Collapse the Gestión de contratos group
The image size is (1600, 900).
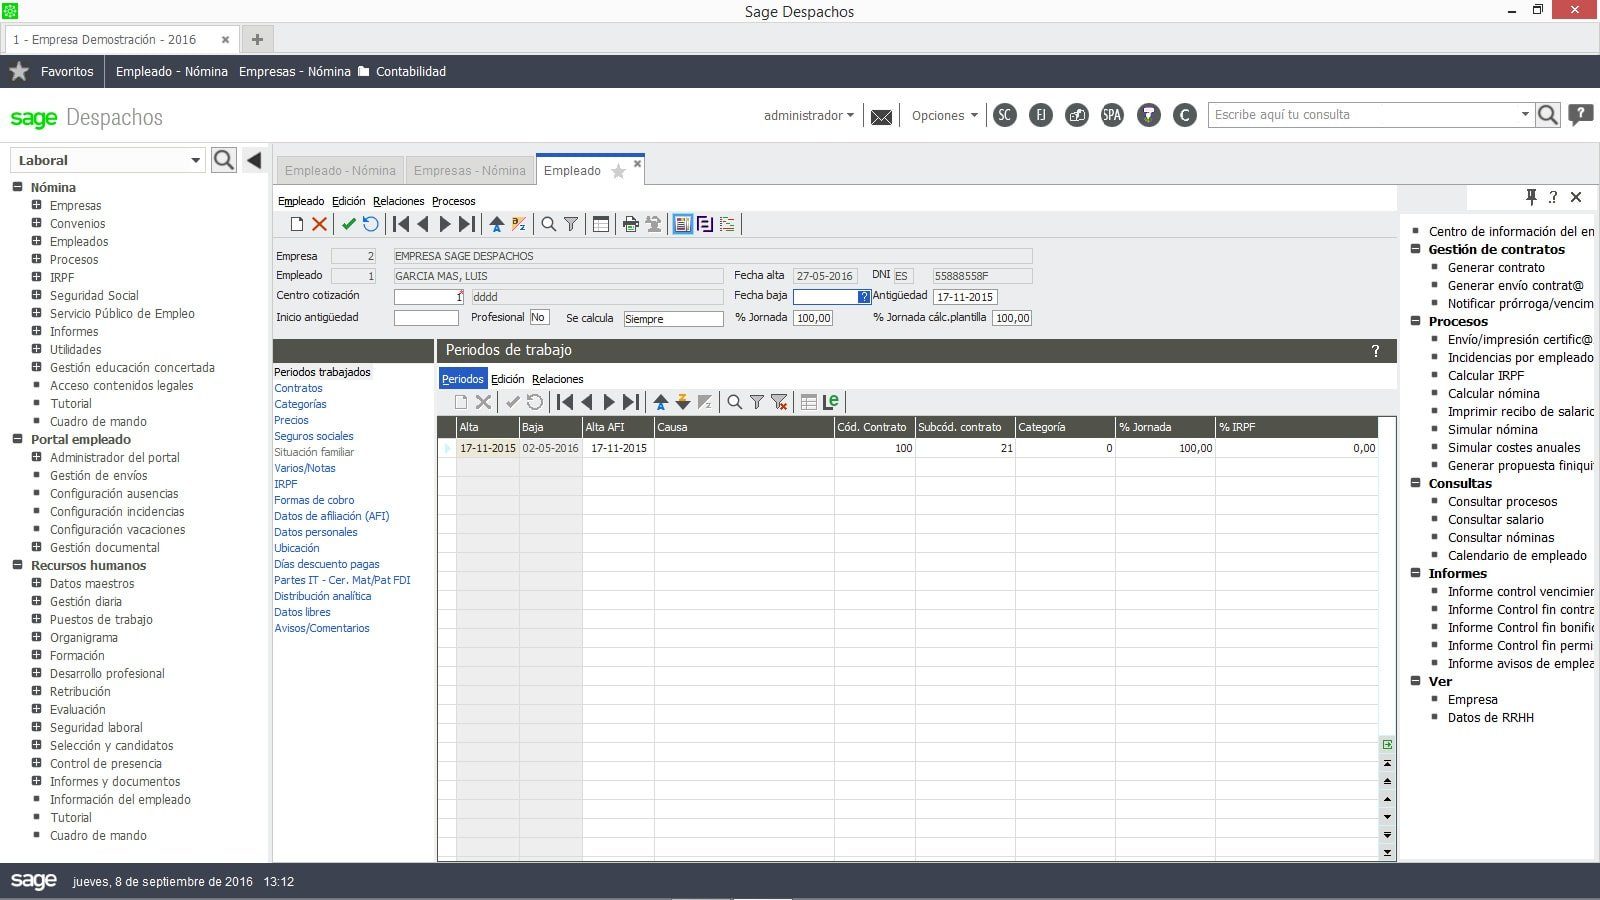click(1416, 249)
